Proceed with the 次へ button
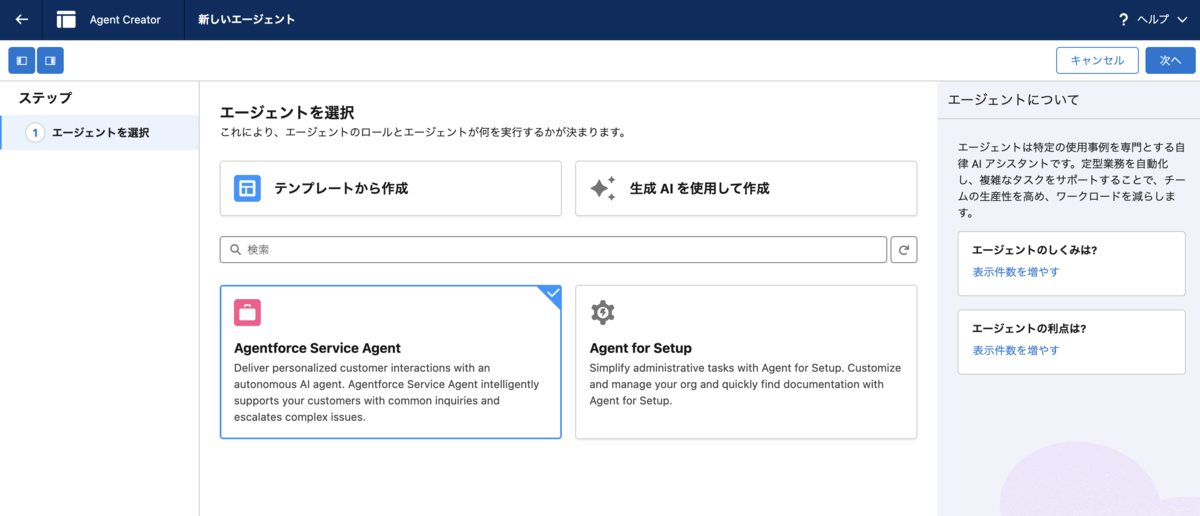The image size is (1200, 516). pyautogui.click(x=1170, y=61)
